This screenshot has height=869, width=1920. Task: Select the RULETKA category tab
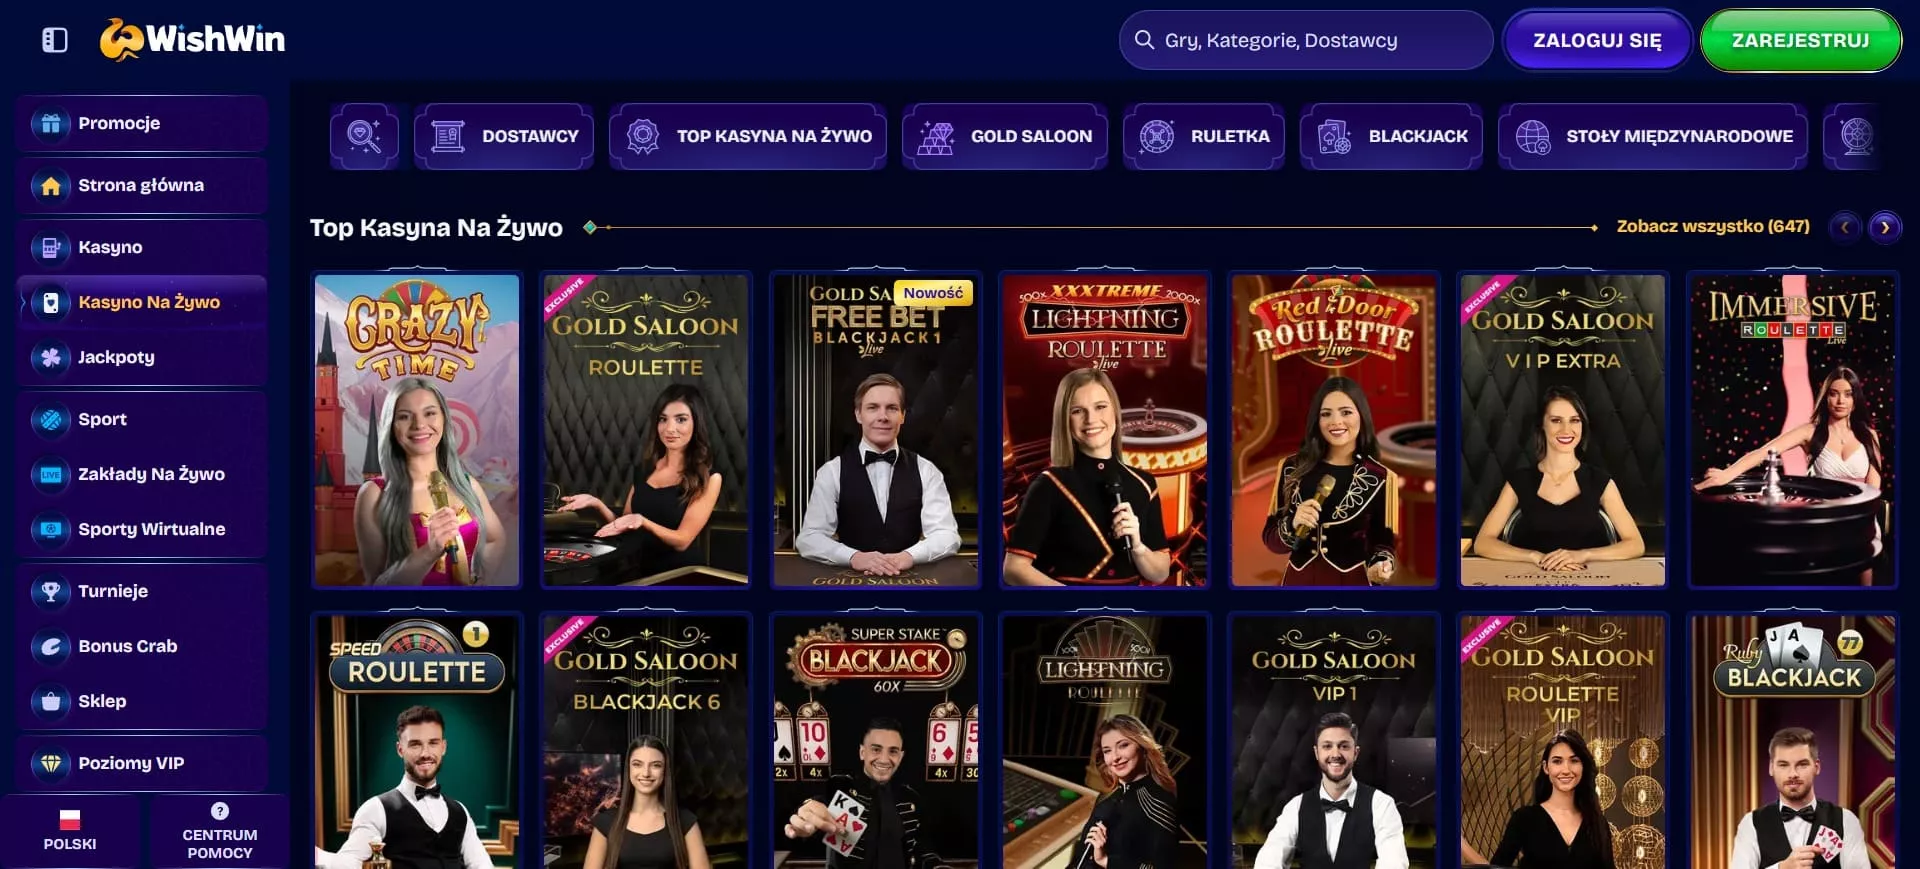pyautogui.click(x=1204, y=136)
